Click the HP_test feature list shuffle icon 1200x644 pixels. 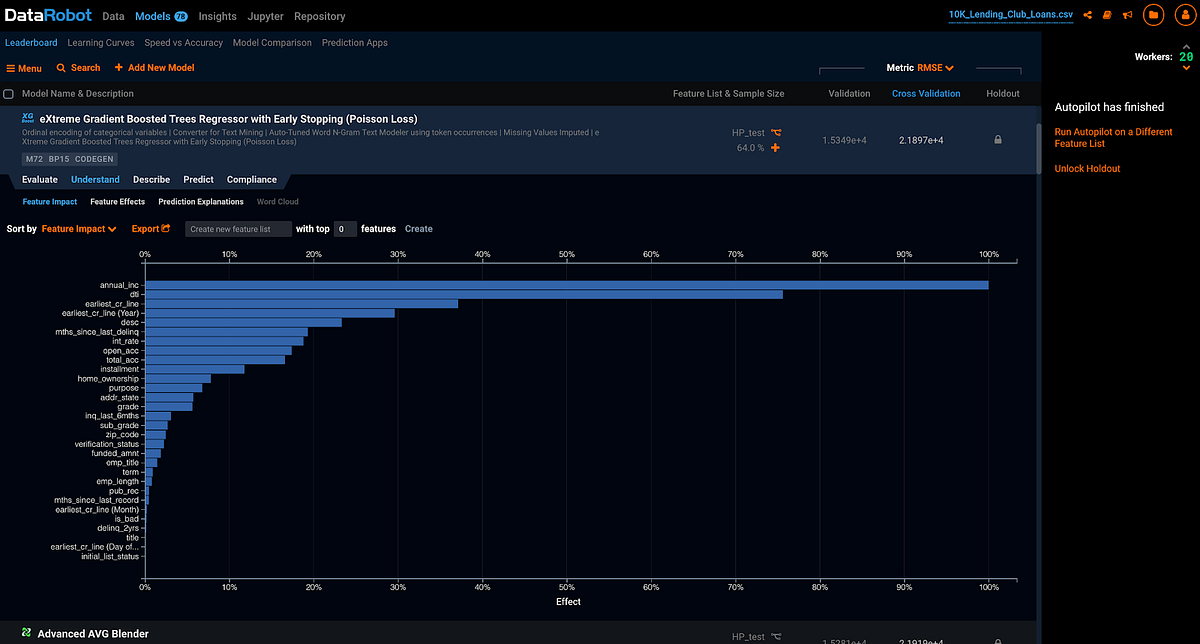776,132
